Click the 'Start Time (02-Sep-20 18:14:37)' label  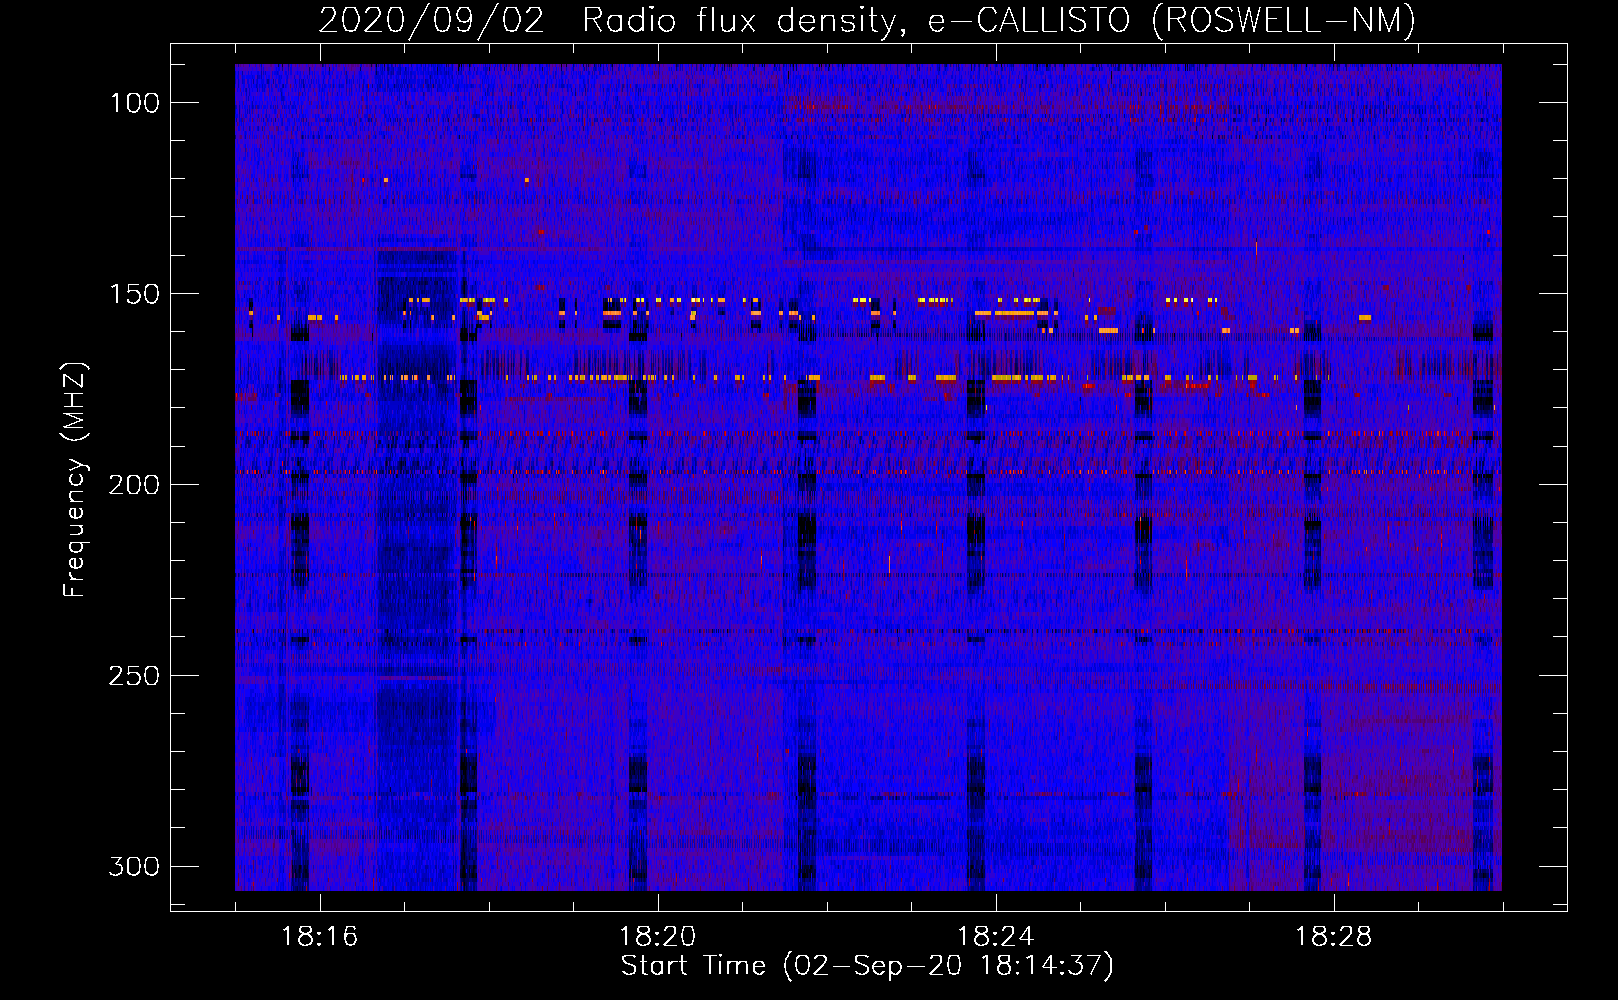pos(867,966)
